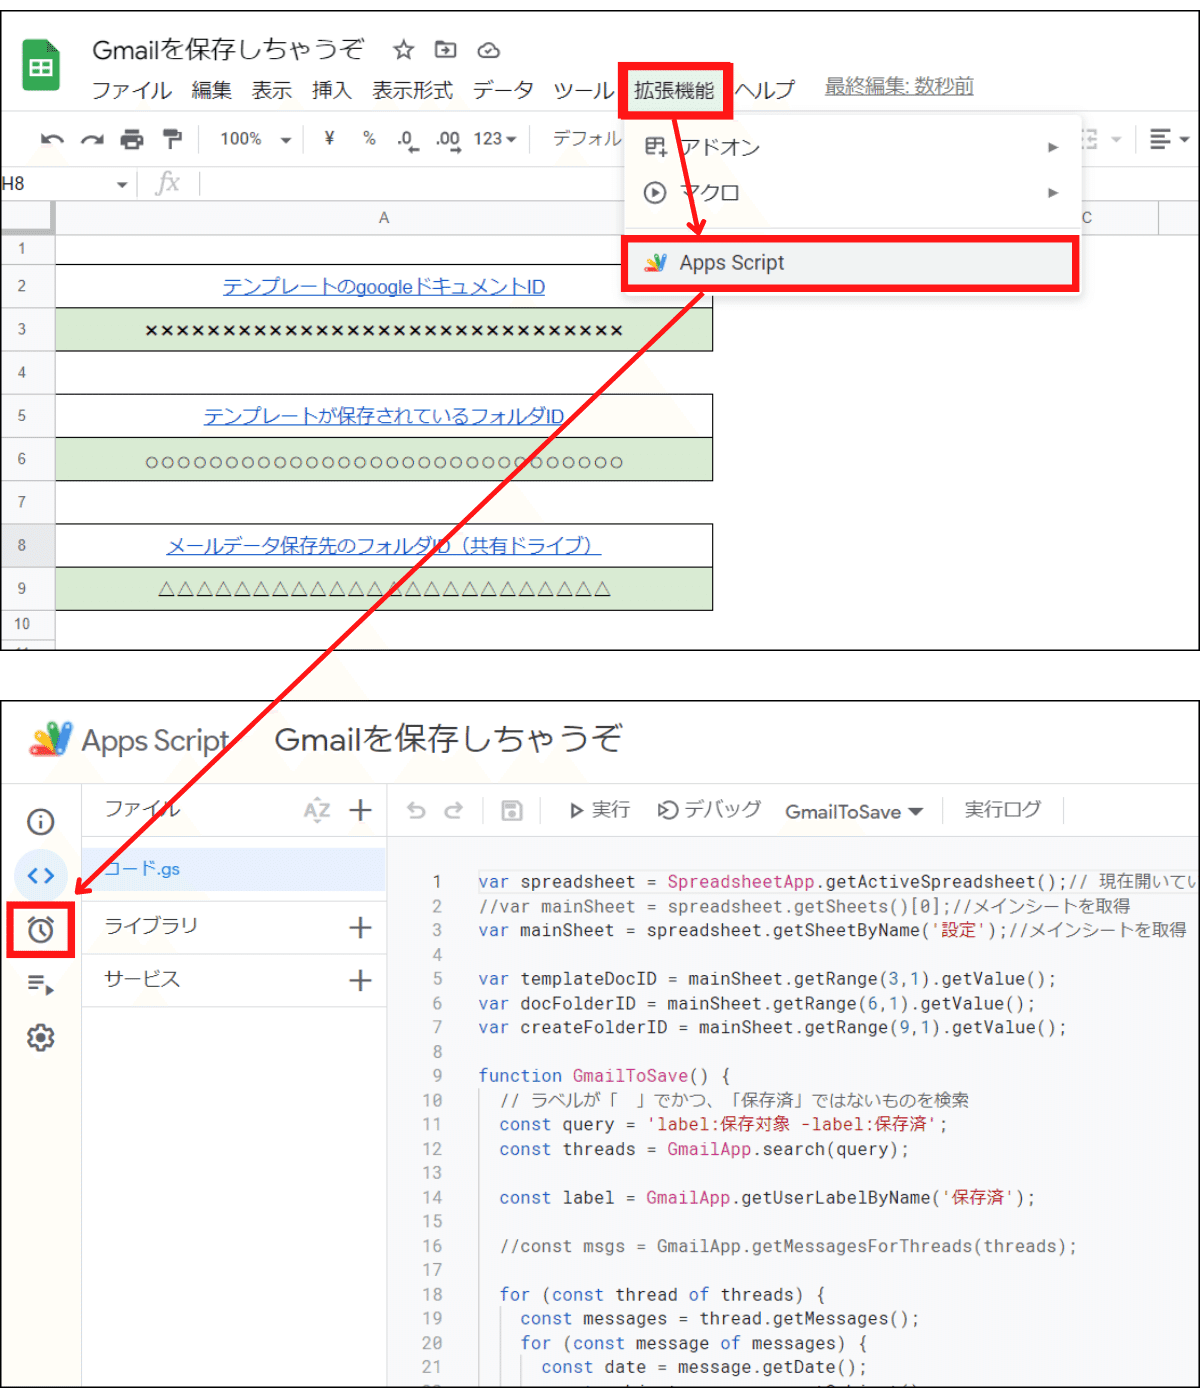The width and height of the screenshot is (1200, 1400).
Task: Apply yen currency format
Action: [329, 139]
